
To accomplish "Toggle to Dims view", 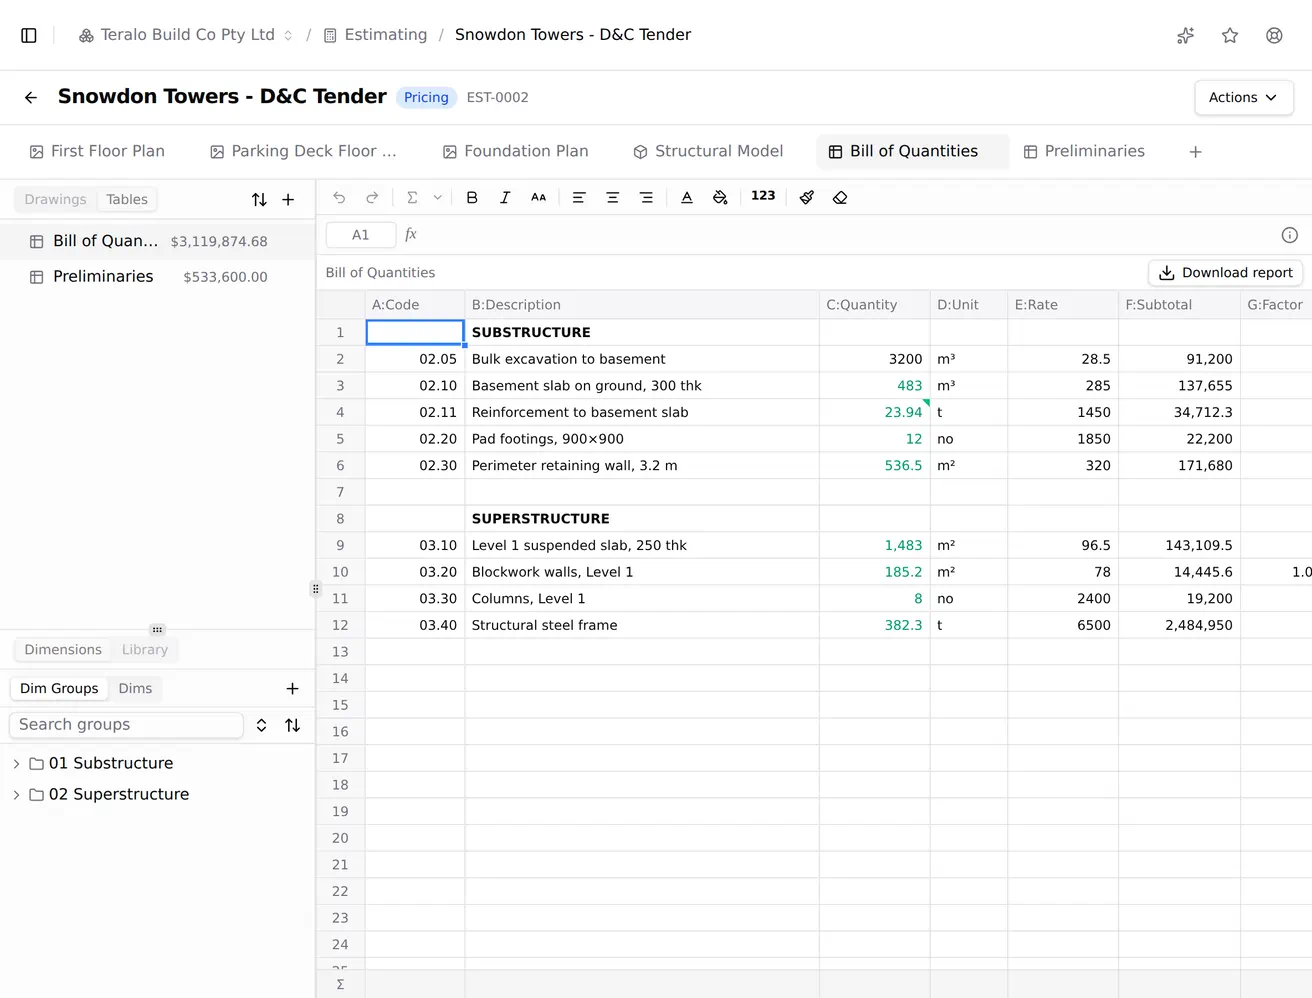I will pyautogui.click(x=135, y=688).
